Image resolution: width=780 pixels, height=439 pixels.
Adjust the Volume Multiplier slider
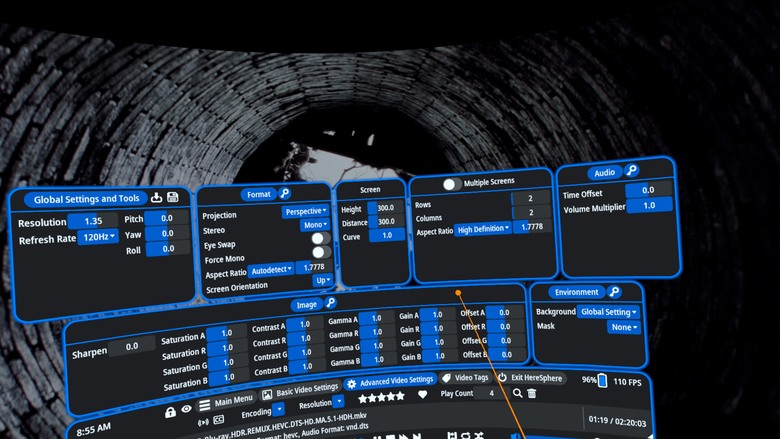pyautogui.click(x=649, y=205)
